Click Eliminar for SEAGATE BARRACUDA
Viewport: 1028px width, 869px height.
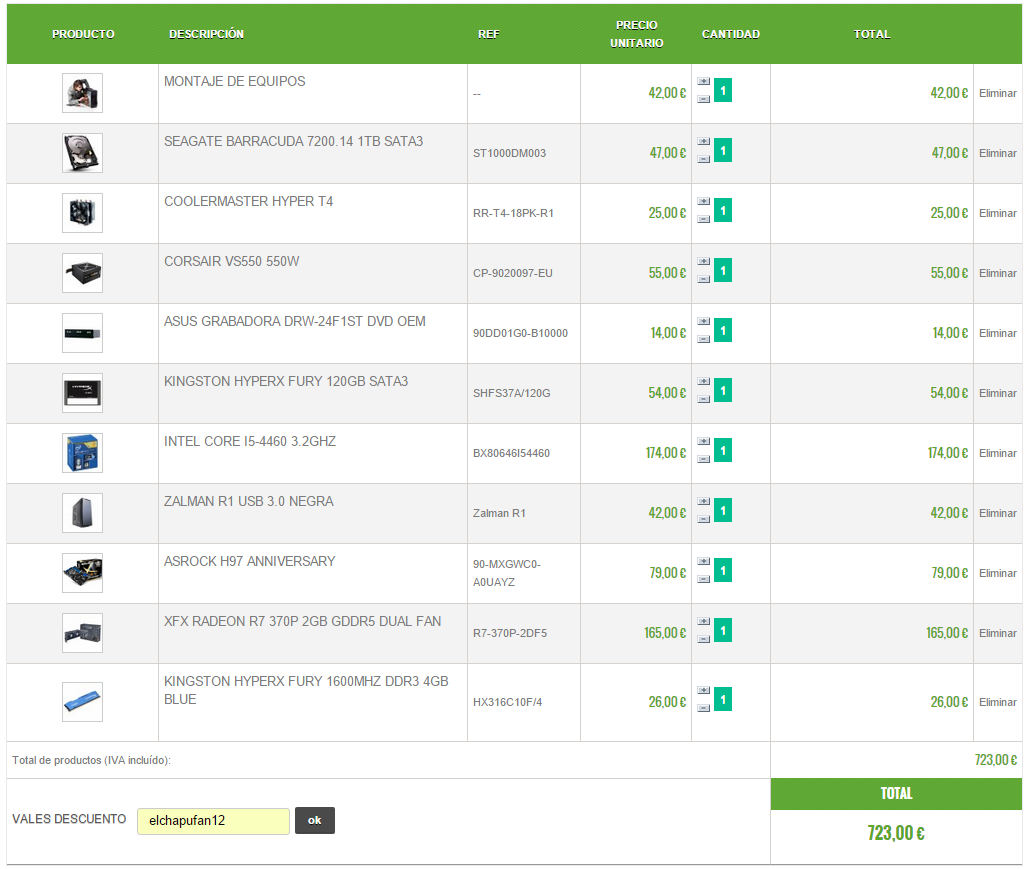pos(997,153)
